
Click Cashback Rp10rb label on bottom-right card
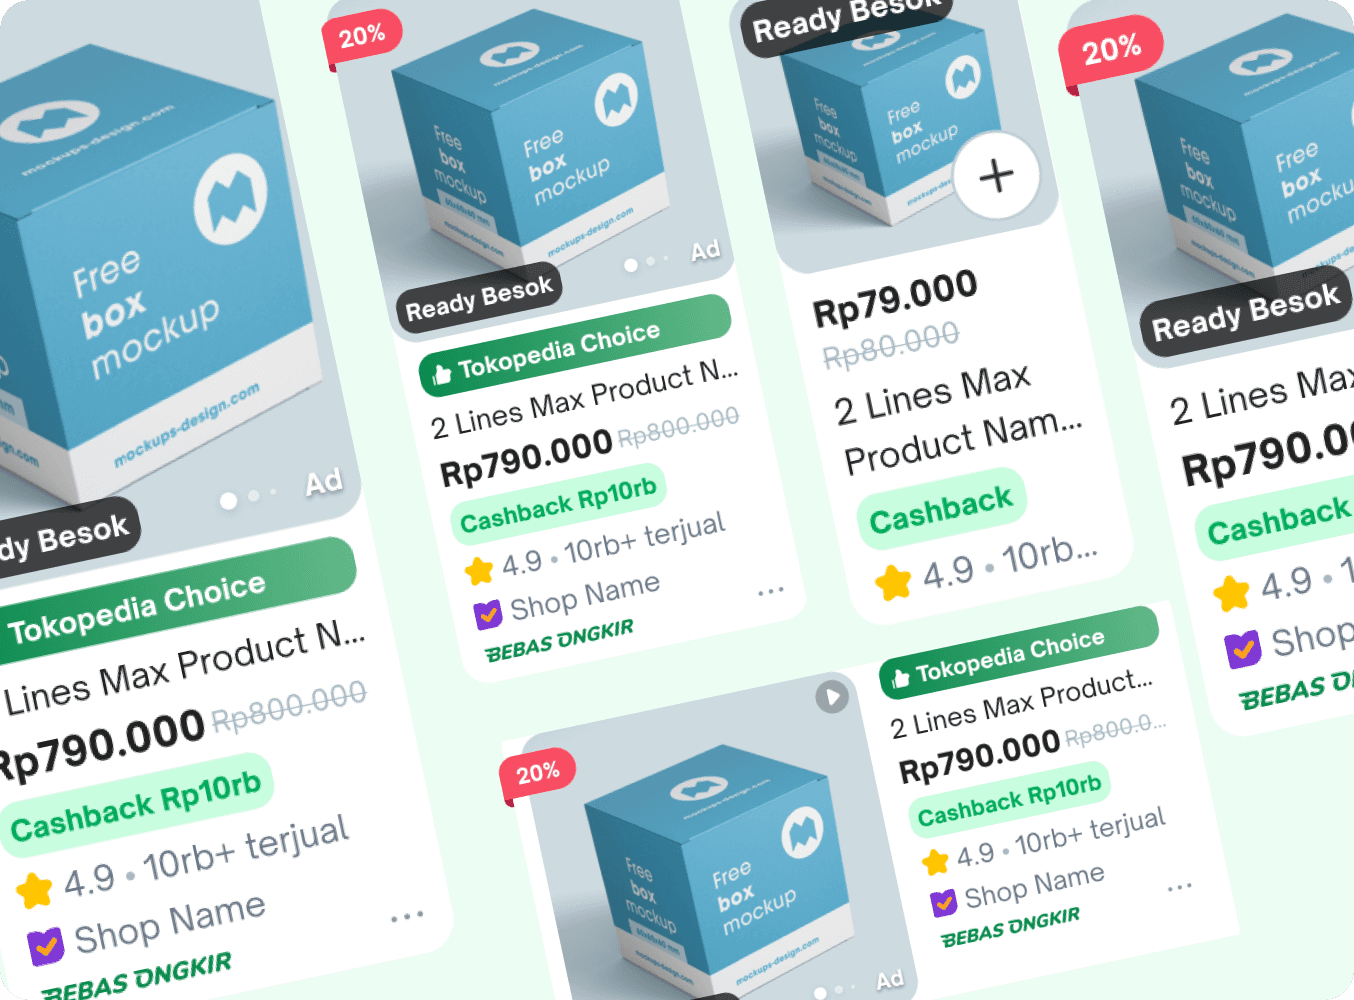pos(1010,800)
